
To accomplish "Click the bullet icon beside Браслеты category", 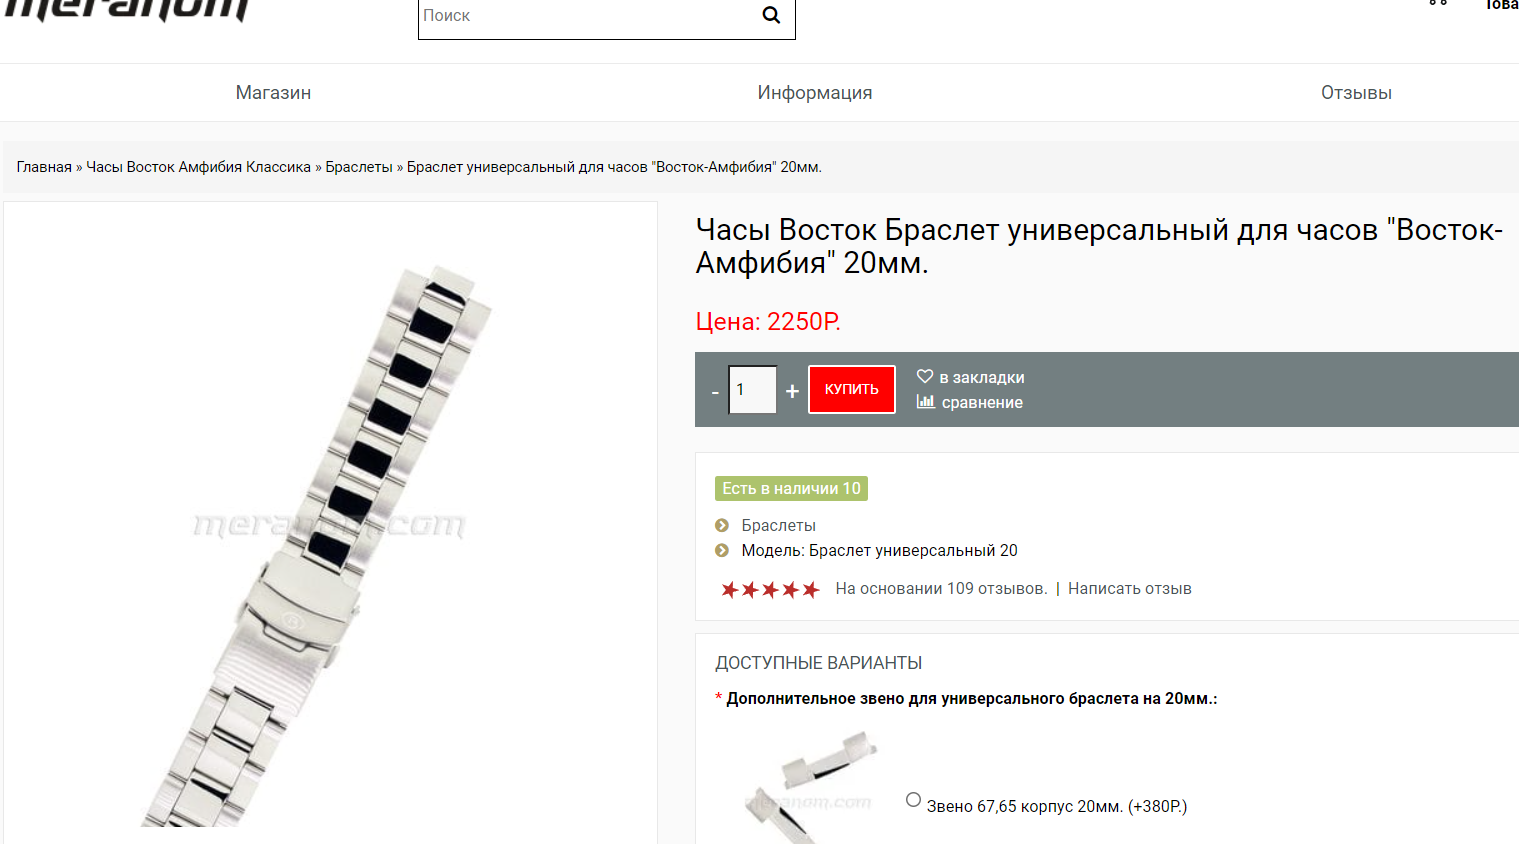I will (722, 525).
